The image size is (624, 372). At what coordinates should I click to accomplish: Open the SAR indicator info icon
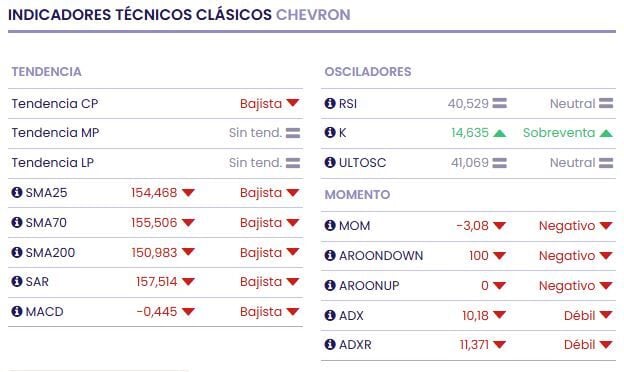tap(17, 282)
